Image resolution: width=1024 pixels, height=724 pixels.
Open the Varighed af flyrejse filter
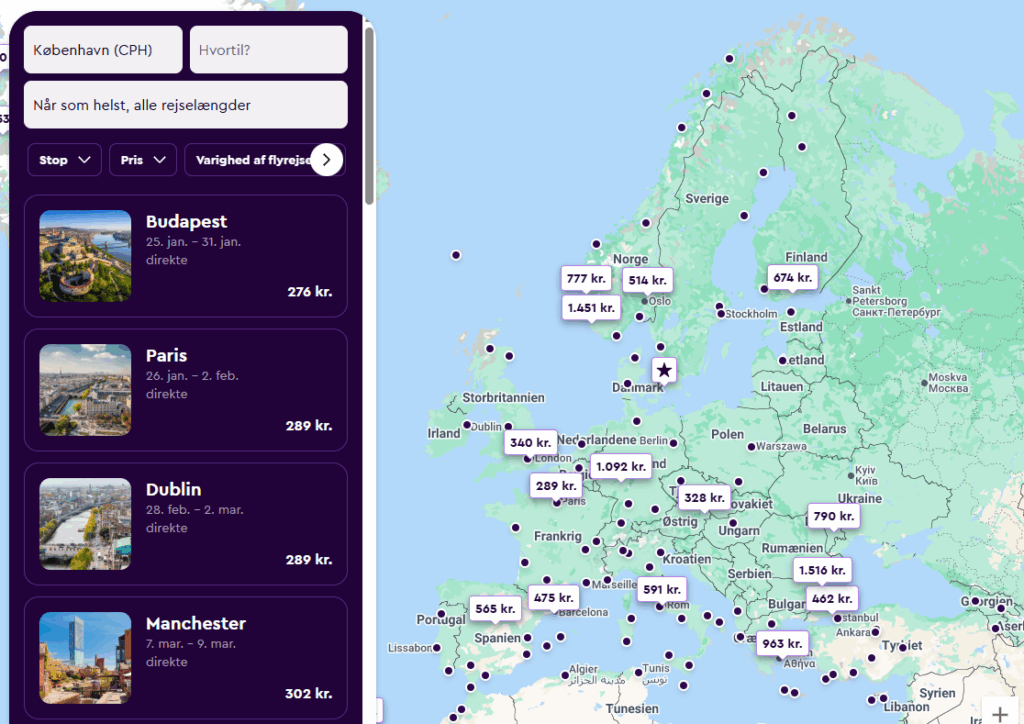click(x=250, y=160)
